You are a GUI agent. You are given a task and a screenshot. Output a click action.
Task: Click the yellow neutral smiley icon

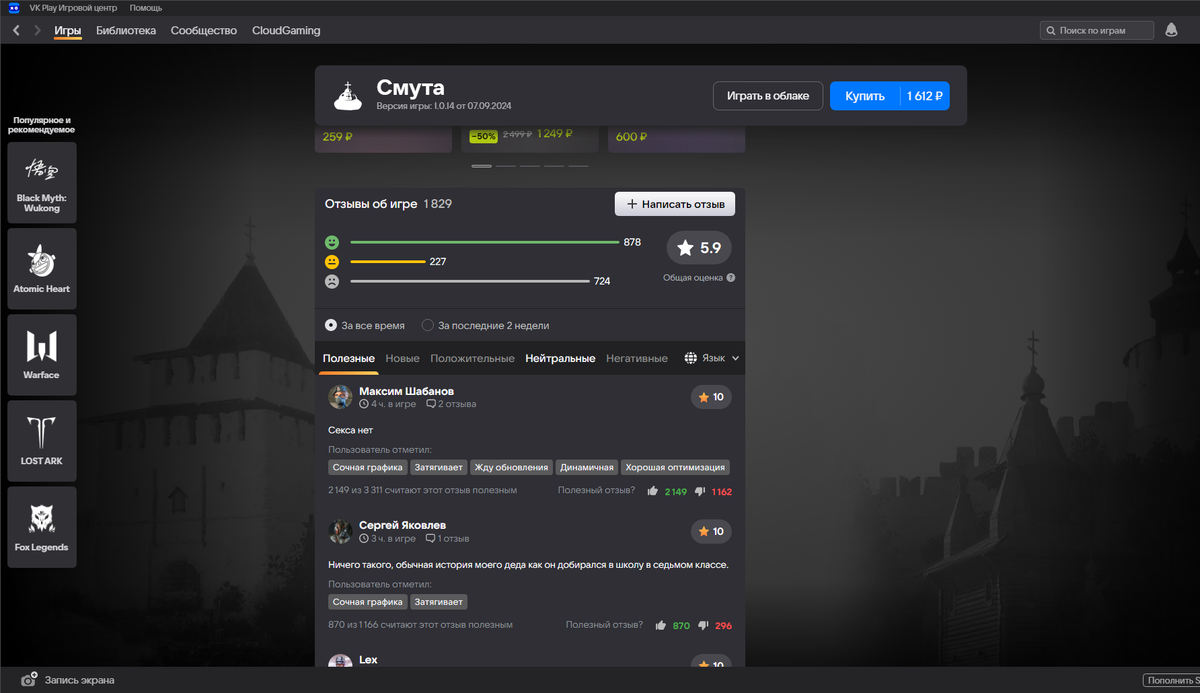332,262
